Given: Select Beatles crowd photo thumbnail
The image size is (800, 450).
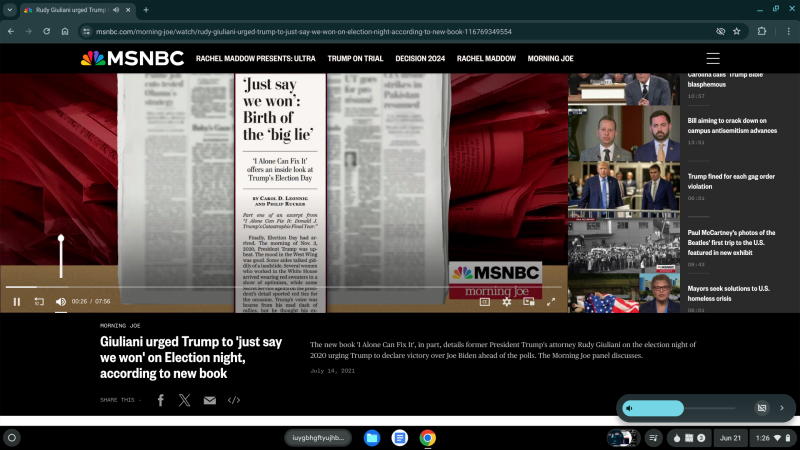Looking at the screenshot, I should [x=624, y=245].
